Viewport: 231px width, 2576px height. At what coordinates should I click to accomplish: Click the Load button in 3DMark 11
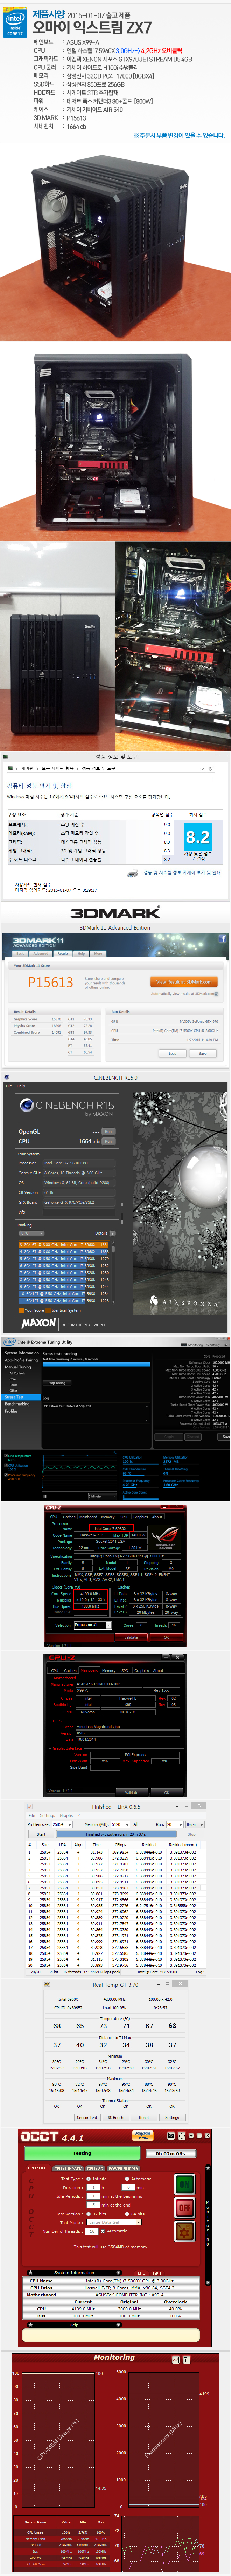173,1053
